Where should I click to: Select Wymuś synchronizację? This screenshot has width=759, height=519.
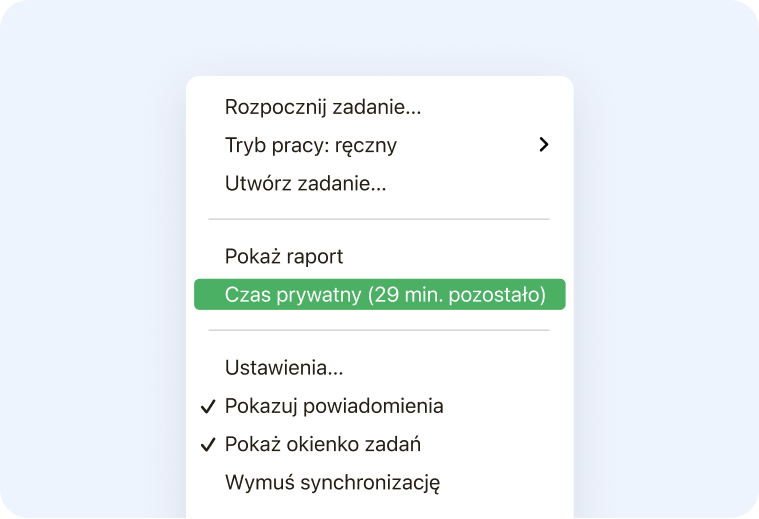coord(333,483)
